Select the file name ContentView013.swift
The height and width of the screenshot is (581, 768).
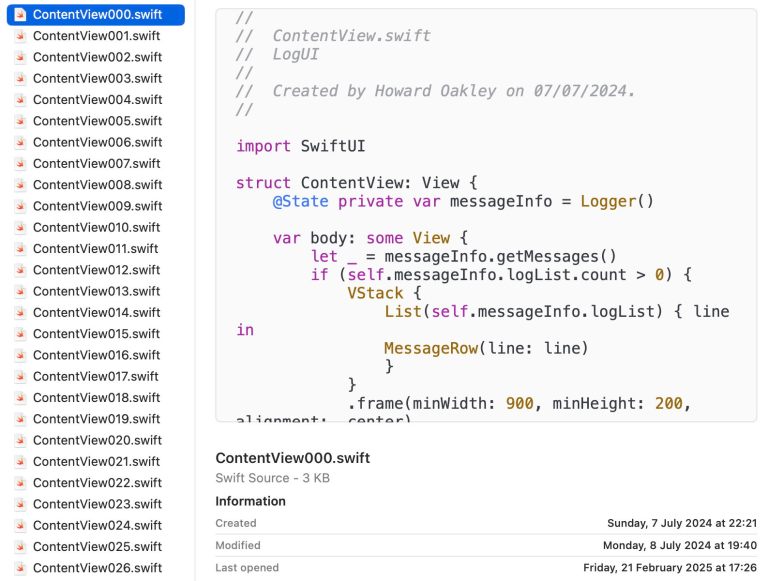pos(96,291)
